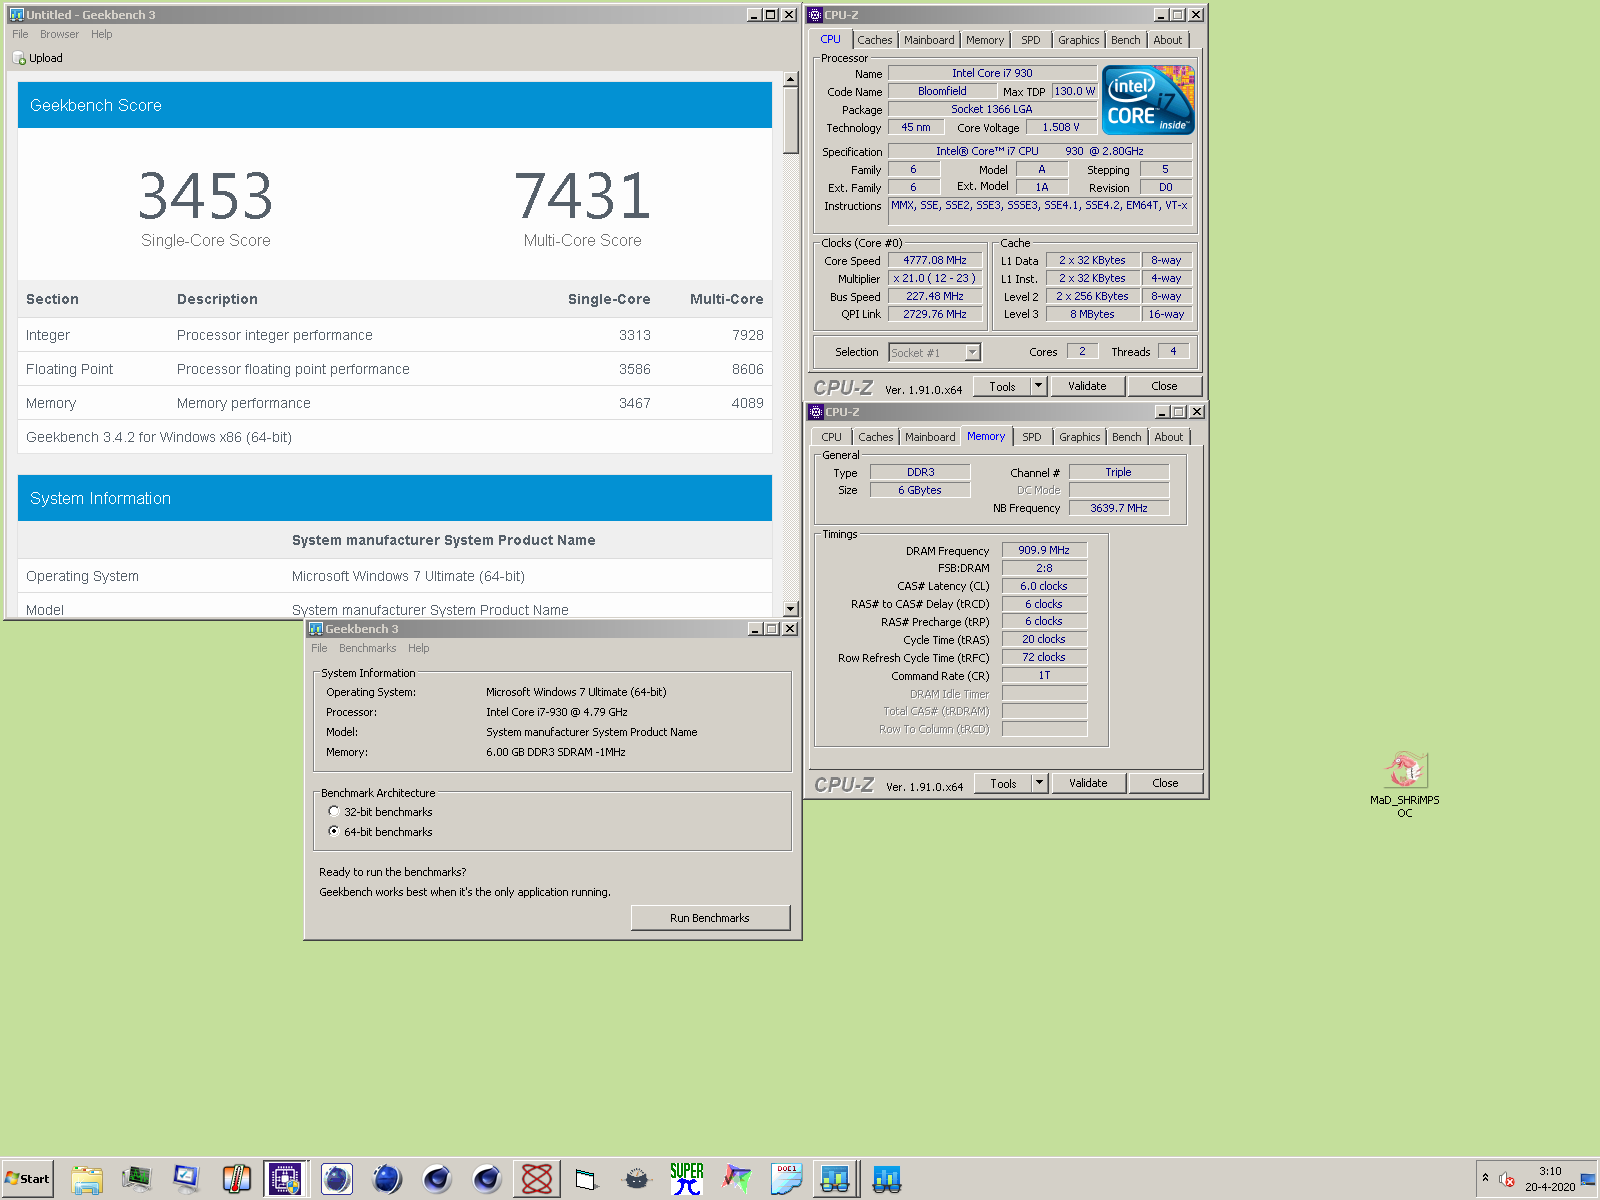Click the Show Desktop tray button
The width and height of the screenshot is (1600, 1200).
[1588, 1179]
